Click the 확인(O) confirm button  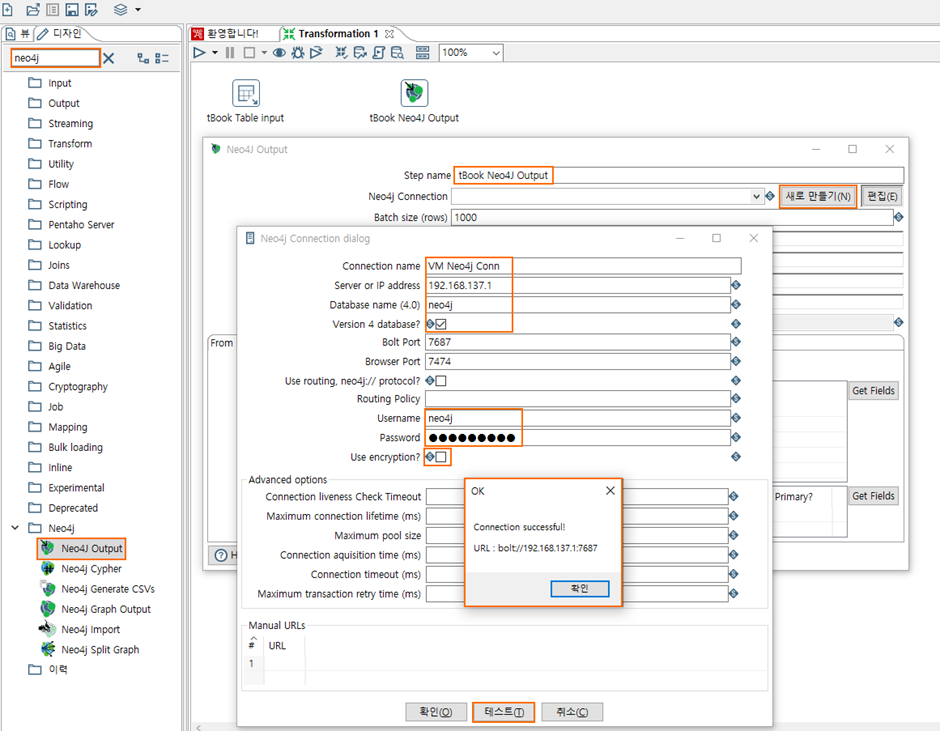(436, 712)
